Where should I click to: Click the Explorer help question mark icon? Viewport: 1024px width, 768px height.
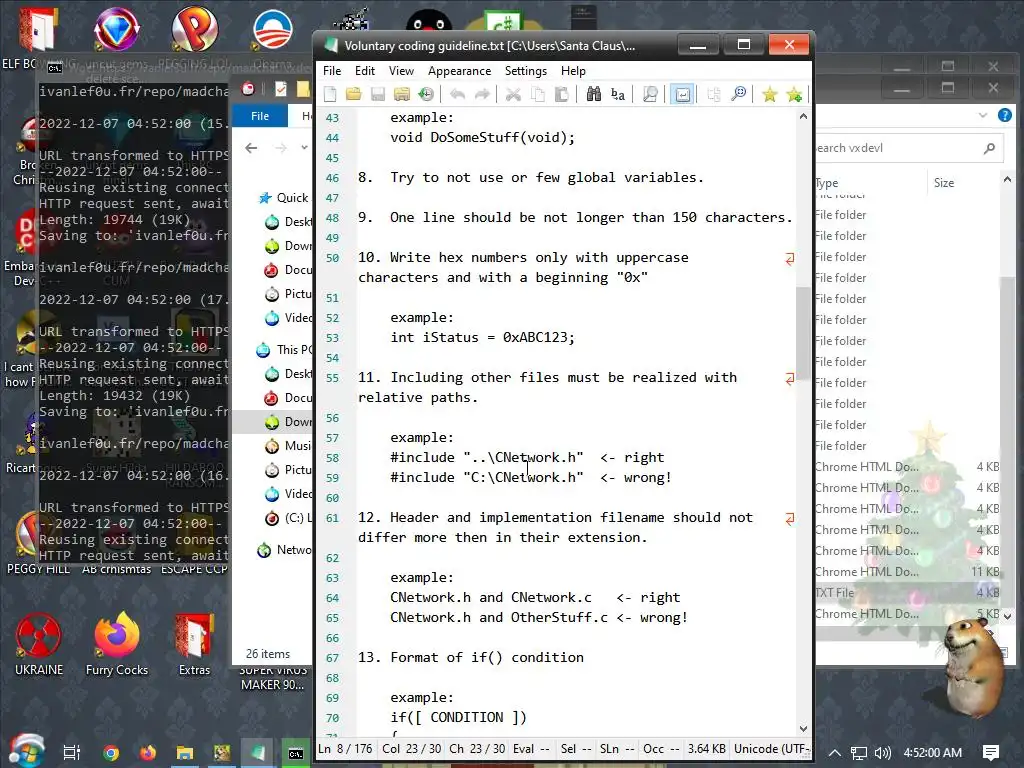pos(1005,116)
